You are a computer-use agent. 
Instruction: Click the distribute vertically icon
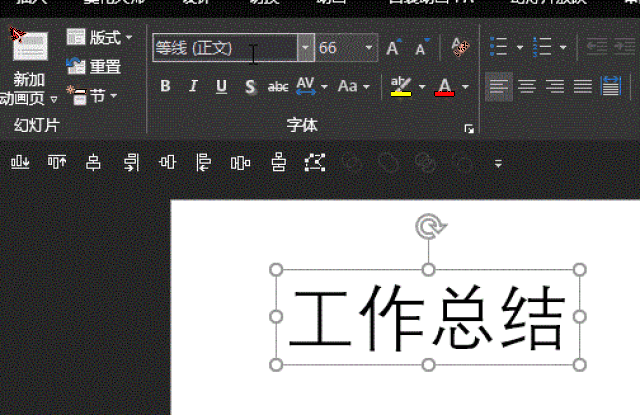click(278, 162)
